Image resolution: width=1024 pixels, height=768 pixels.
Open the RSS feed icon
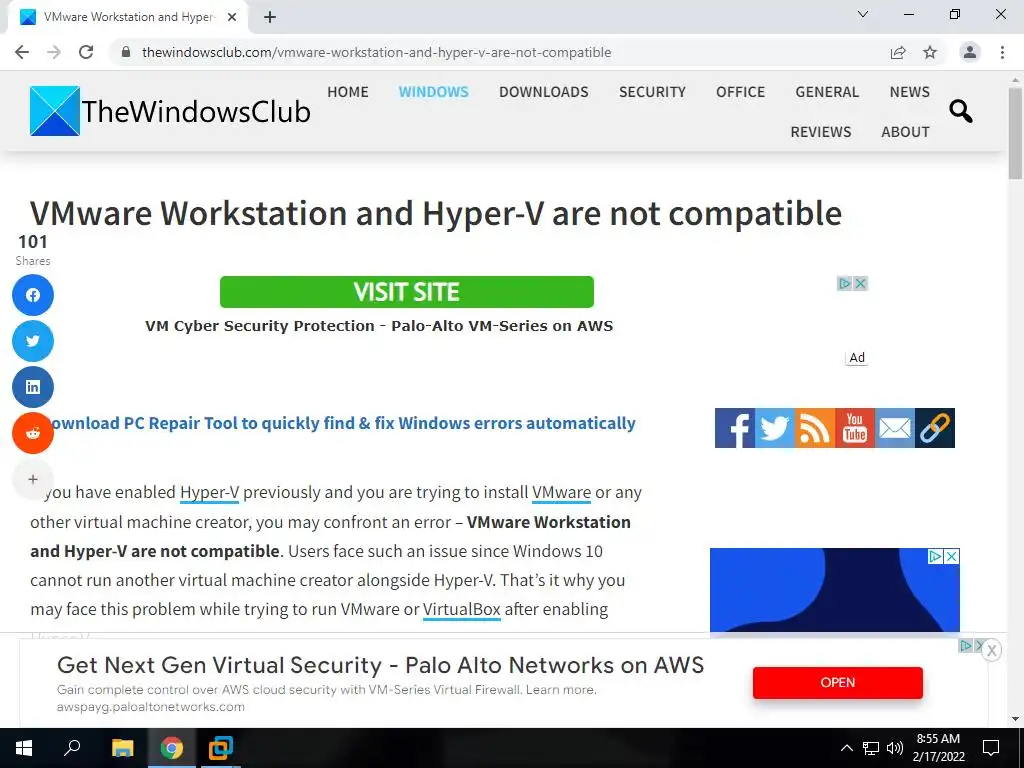click(x=814, y=428)
